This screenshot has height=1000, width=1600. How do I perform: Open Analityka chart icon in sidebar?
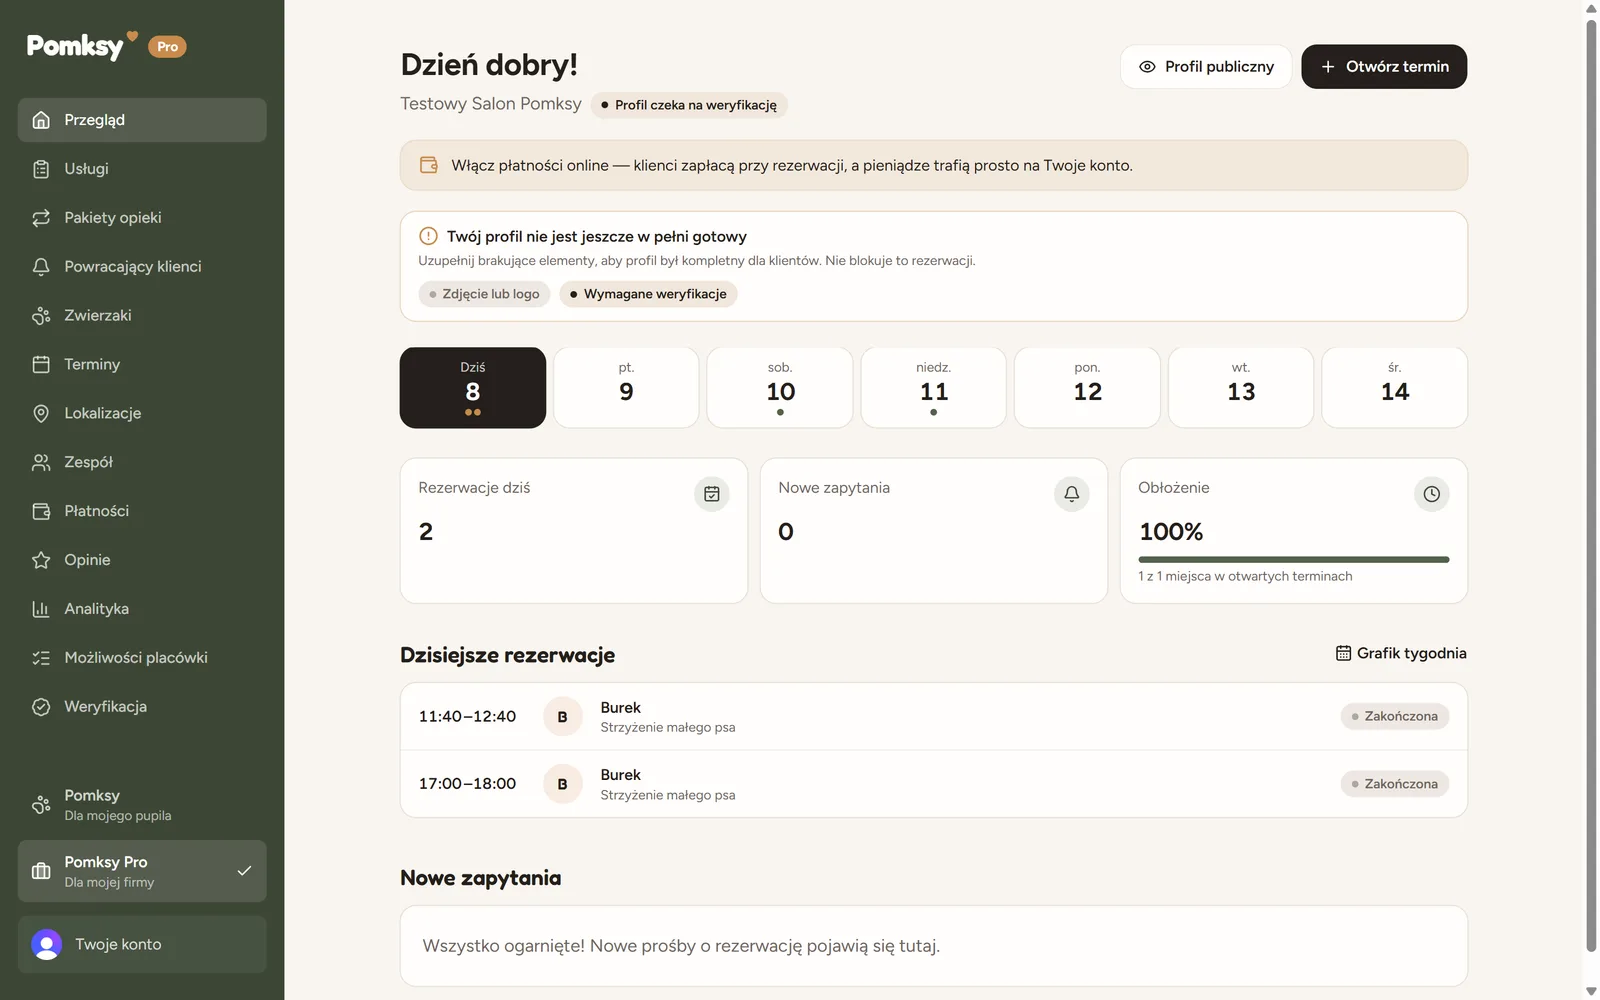(41, 609)
